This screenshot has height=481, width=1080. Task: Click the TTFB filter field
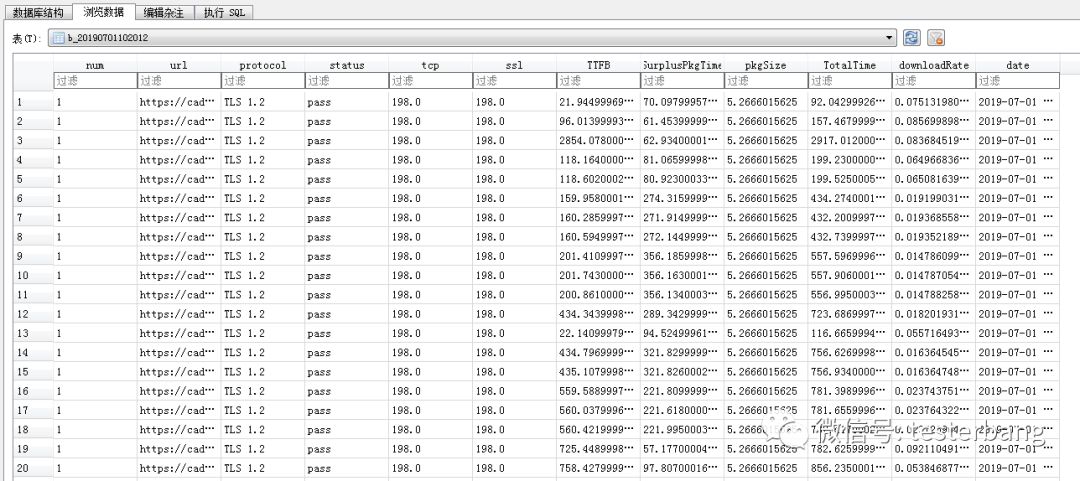tap(599, 81)
